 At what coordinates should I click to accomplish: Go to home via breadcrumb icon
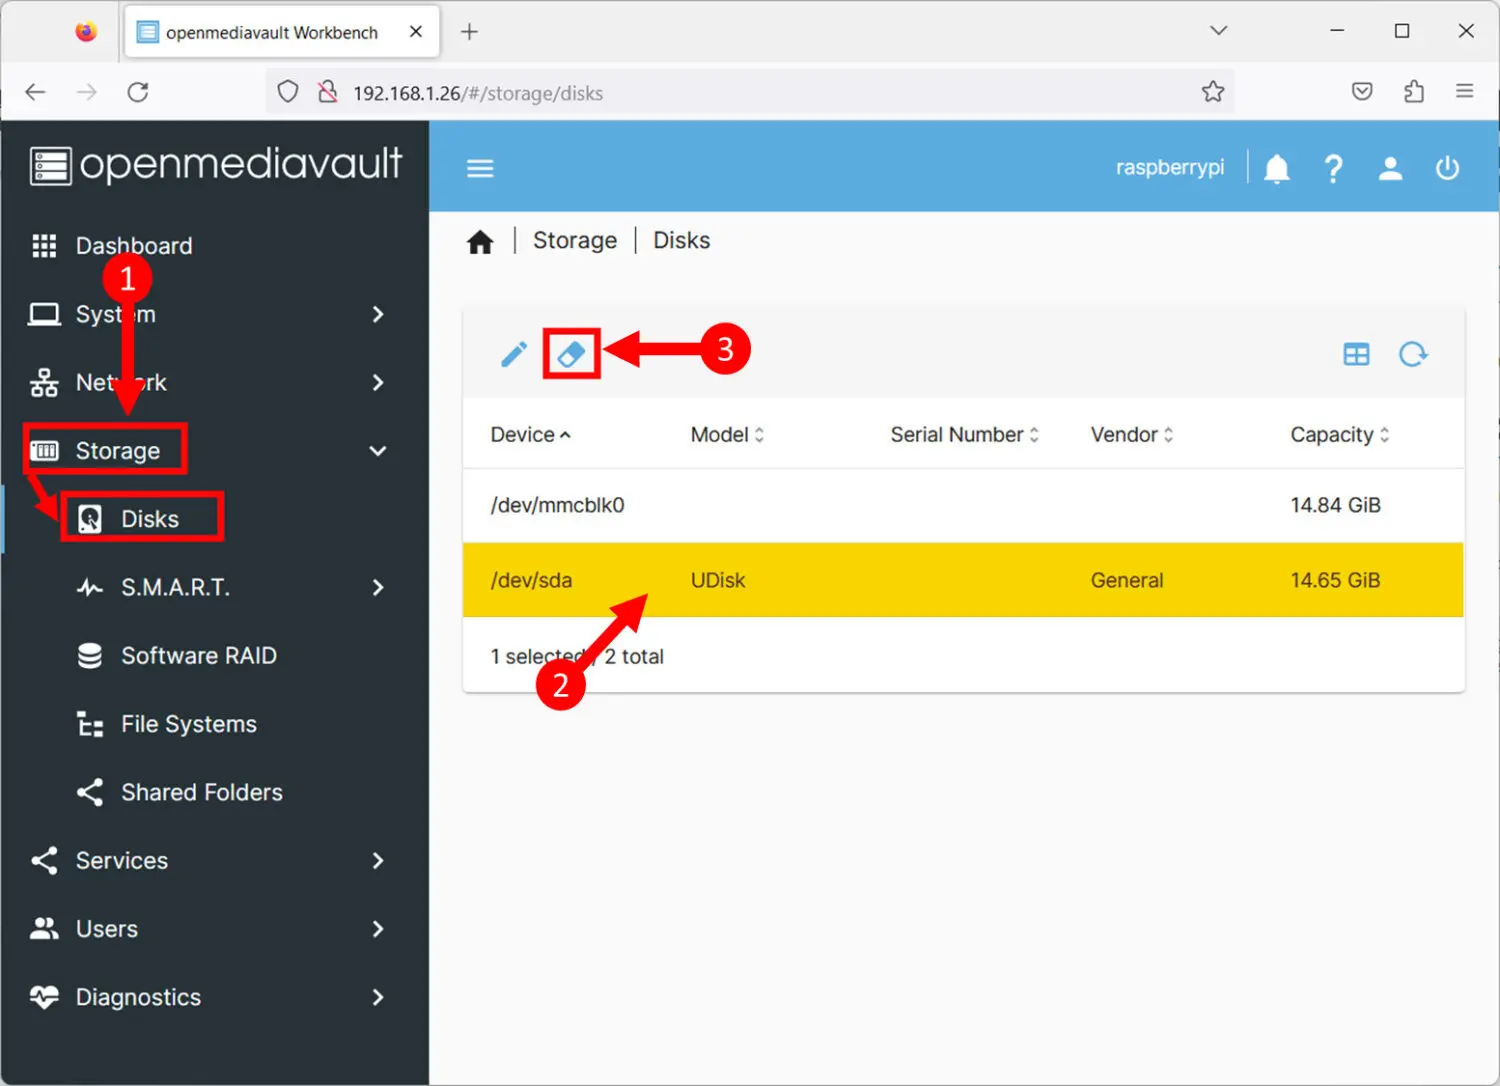point(480,242)
